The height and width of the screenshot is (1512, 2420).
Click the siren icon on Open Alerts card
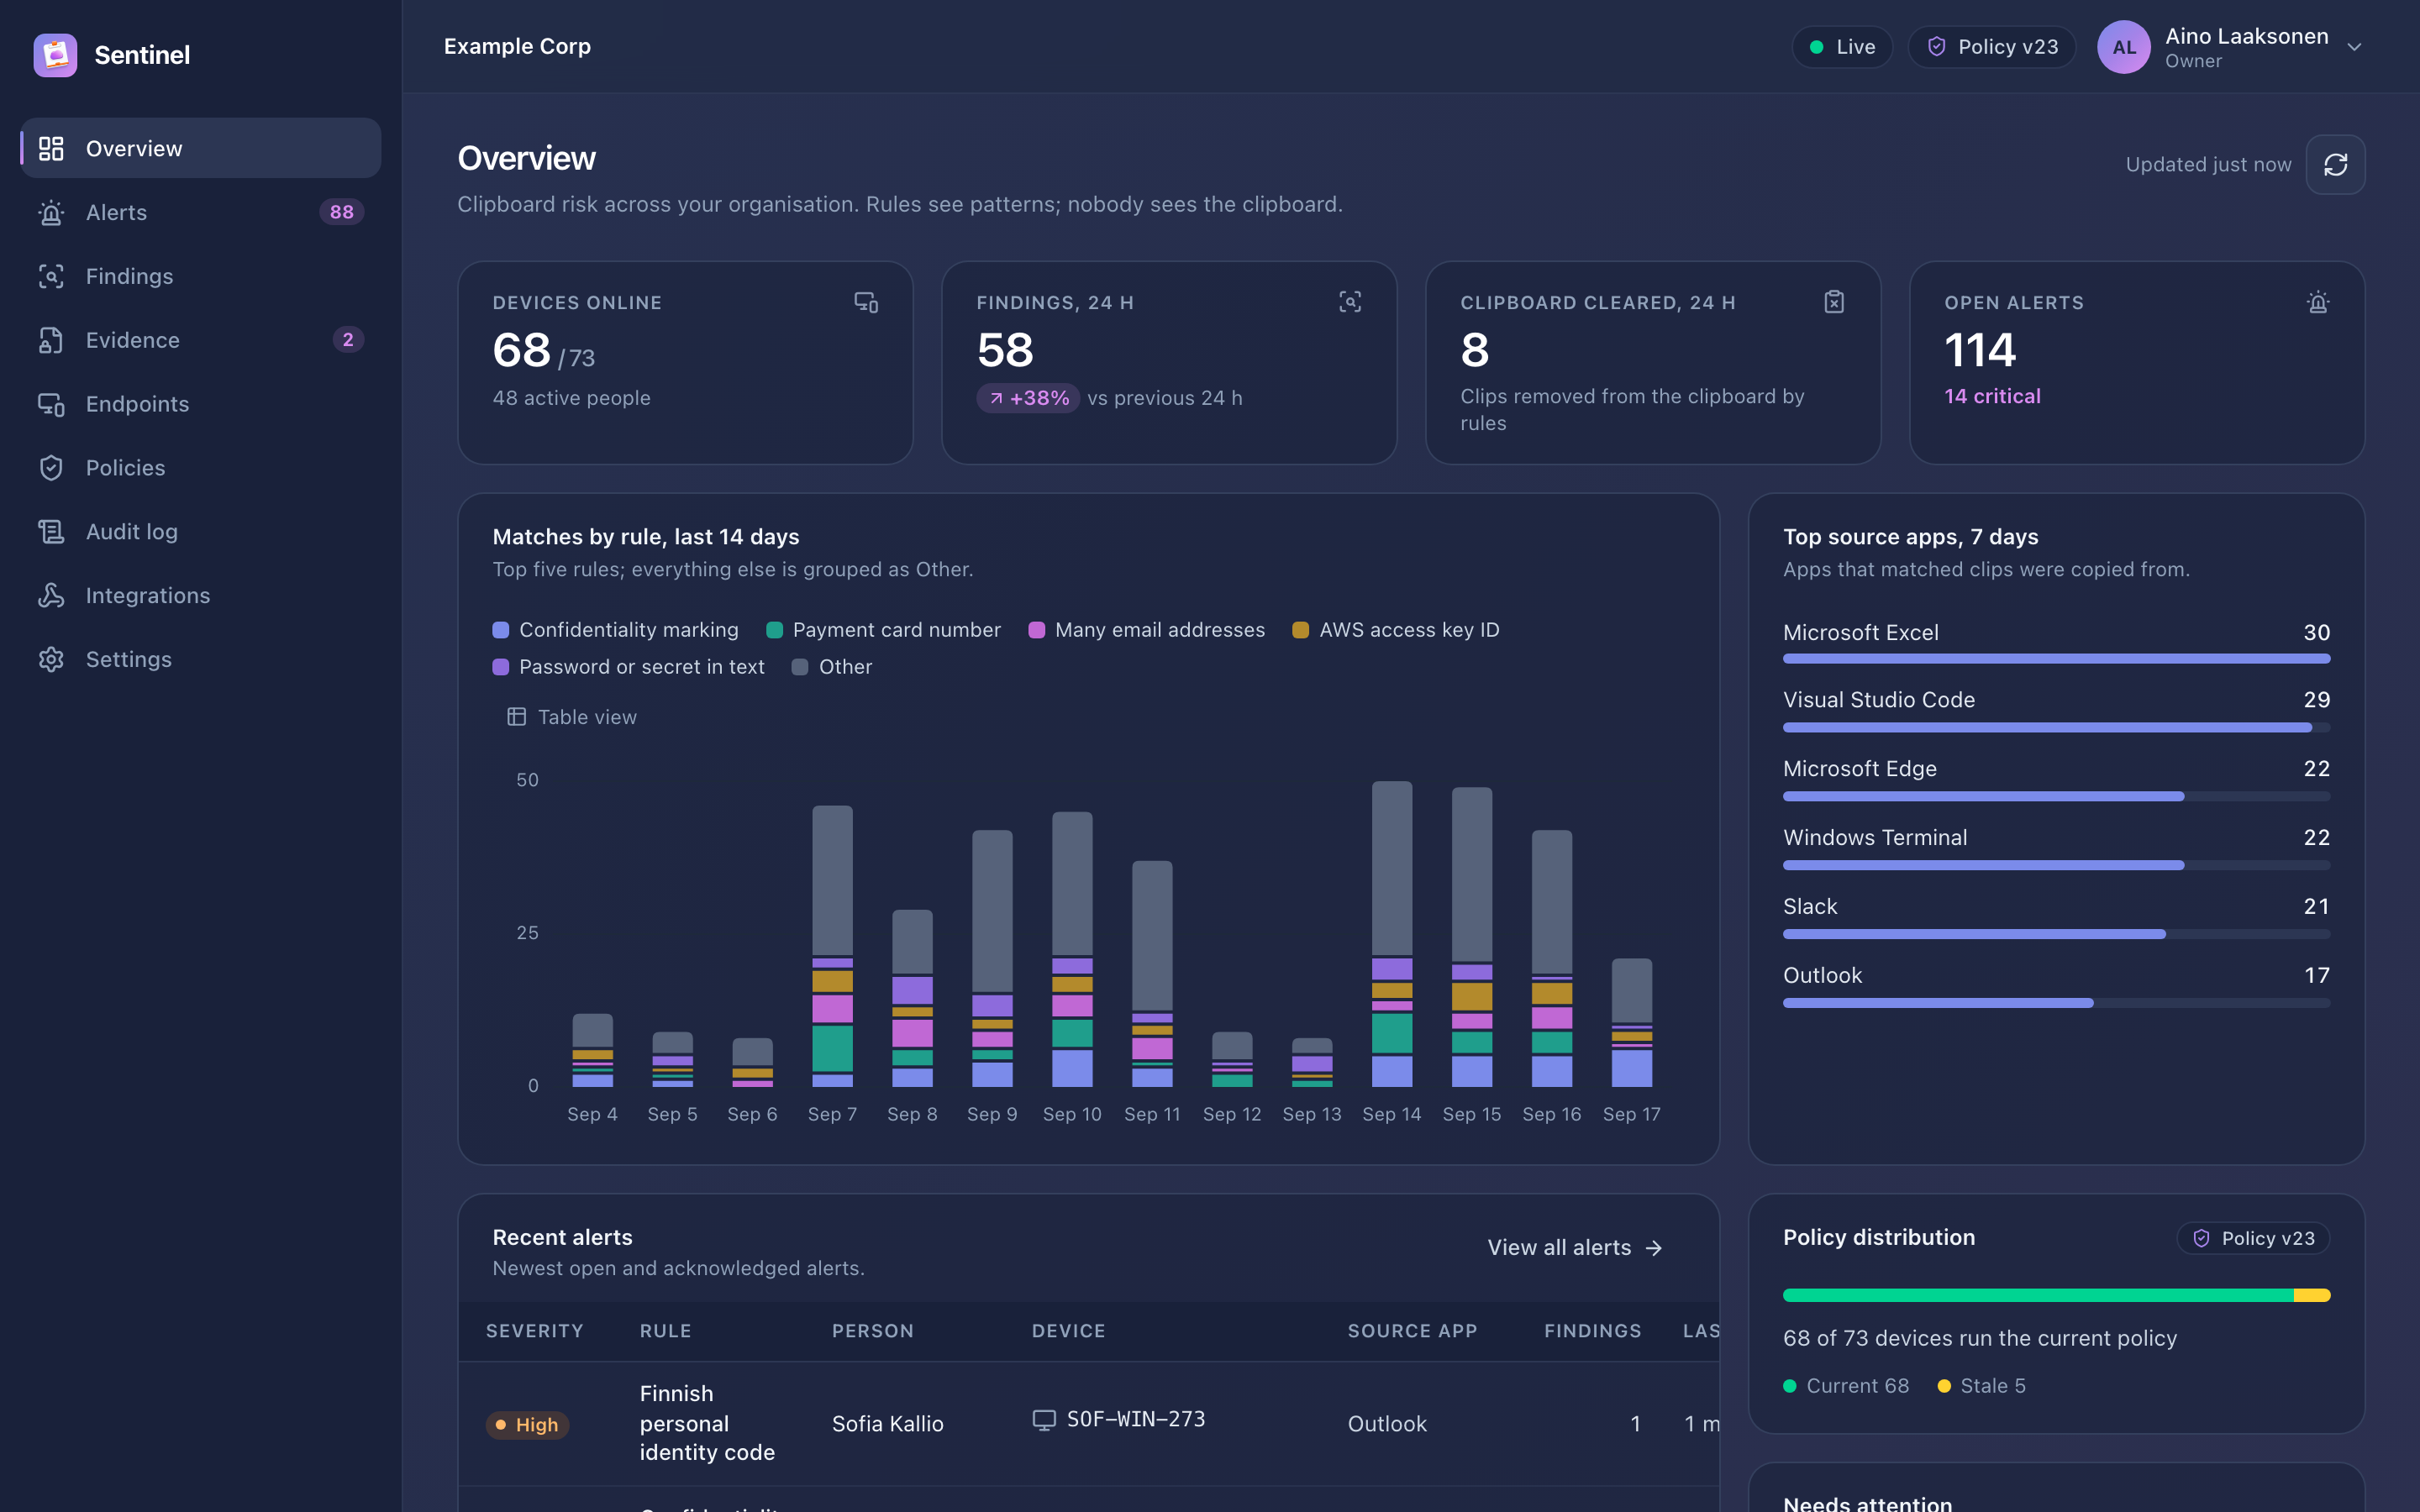[2318, 302]
